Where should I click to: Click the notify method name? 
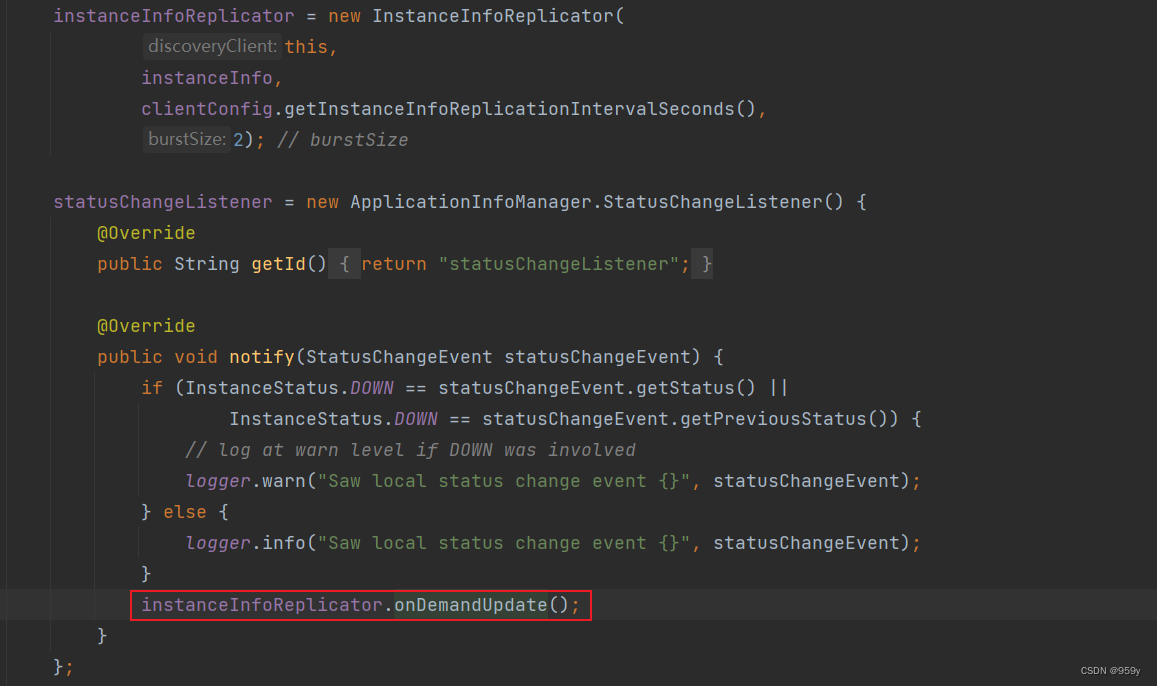tap(261, 356)
